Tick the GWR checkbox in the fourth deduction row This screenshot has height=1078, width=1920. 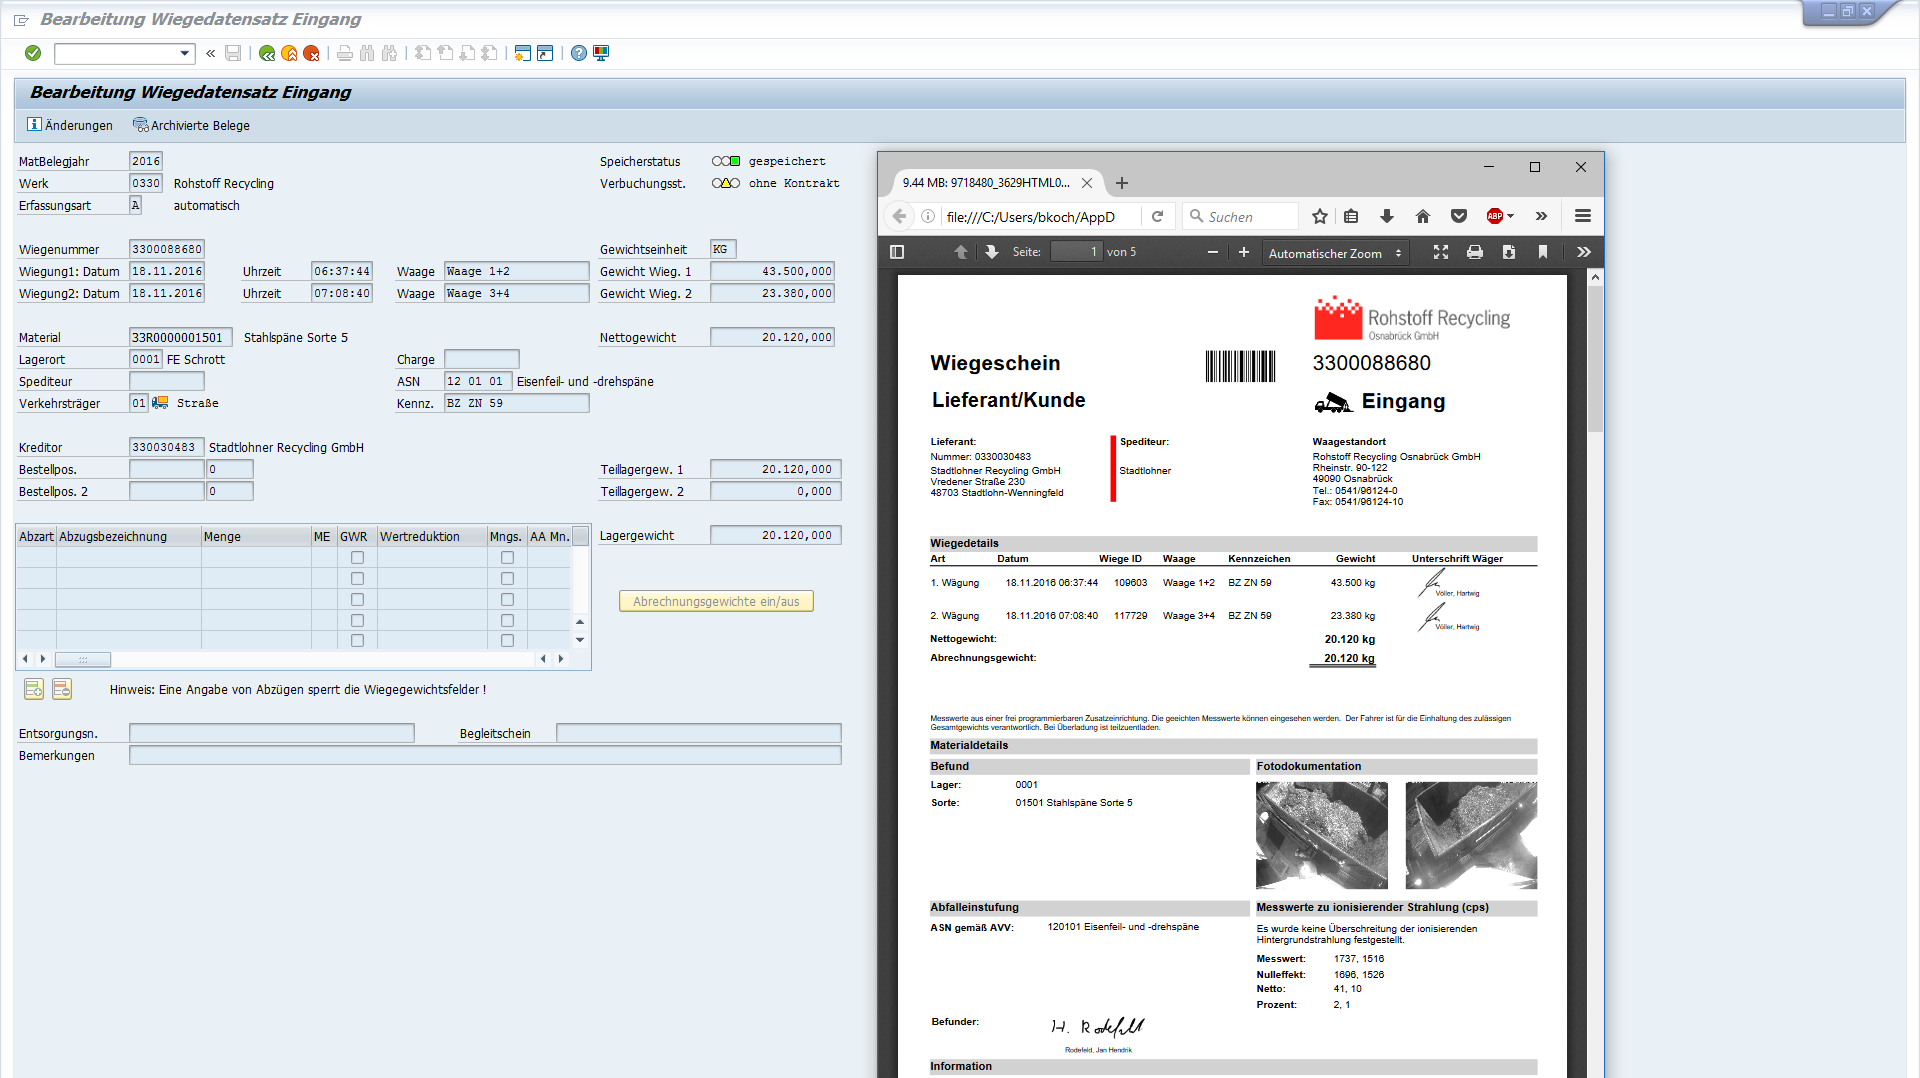(357, 621)
